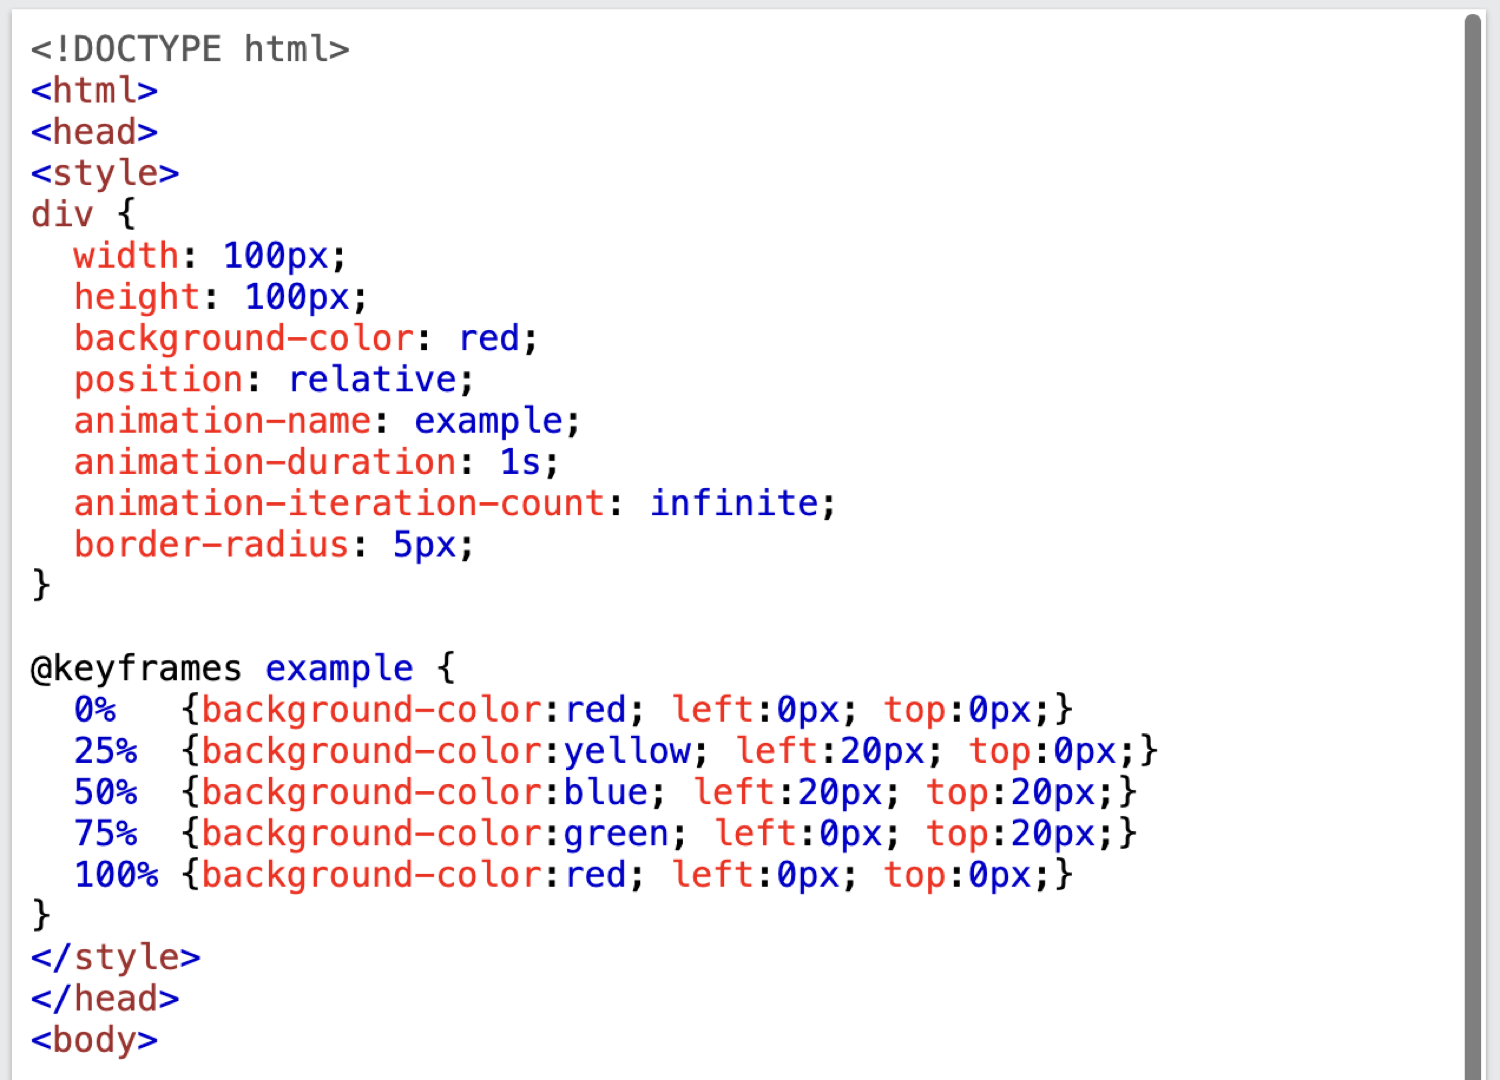Click the green color value in 75% keyframe
Viewport: 1500px width, 1080px height.
click(616, 833)
